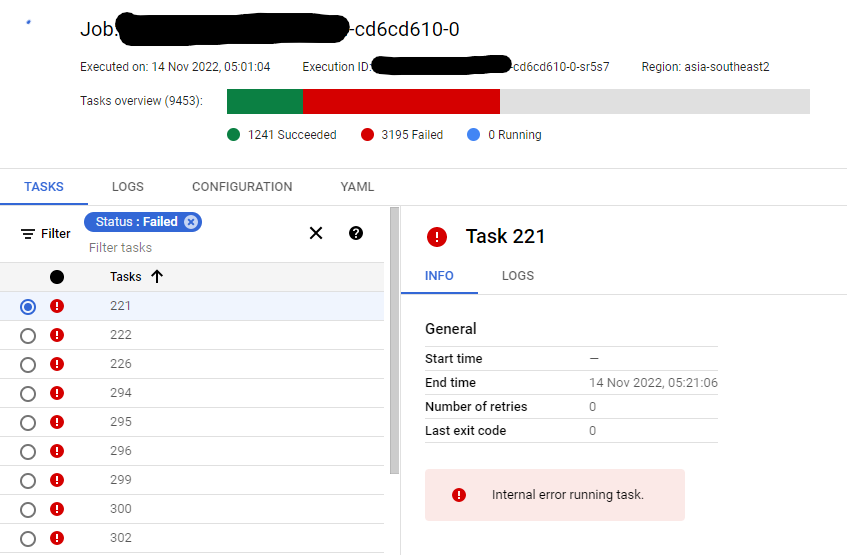The image size is (847, 555).
Task: Click the green succeeded segment of progress bar
Action: click(x=265, y=102)
